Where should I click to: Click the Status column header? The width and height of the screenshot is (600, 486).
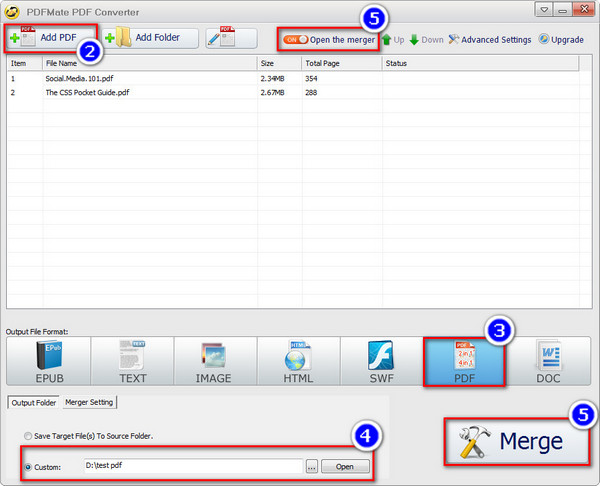coord(481,64)
